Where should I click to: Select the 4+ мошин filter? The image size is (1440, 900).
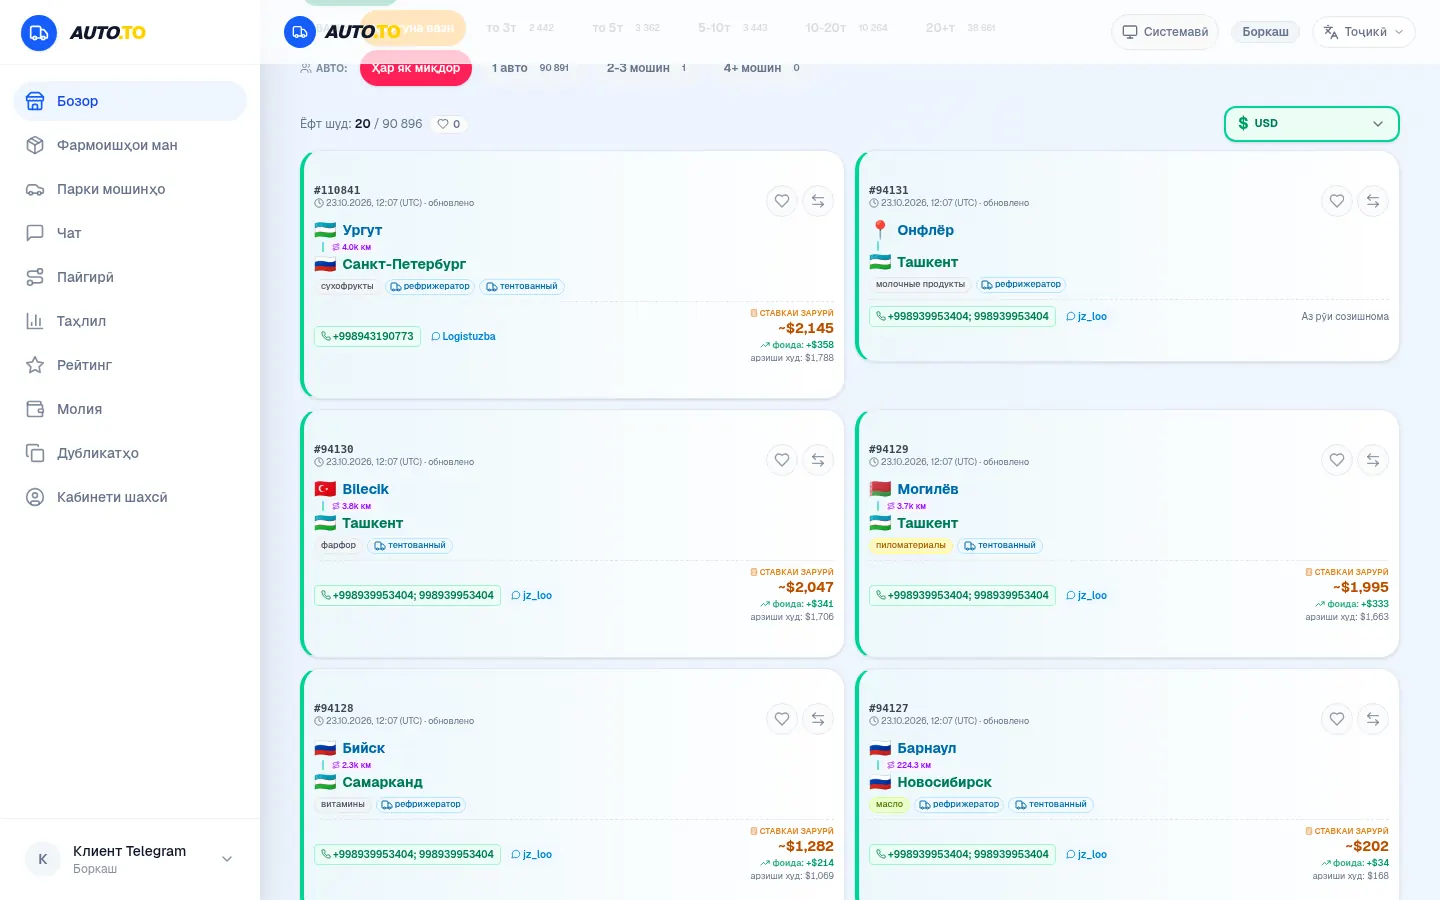[x=761, y=68]
